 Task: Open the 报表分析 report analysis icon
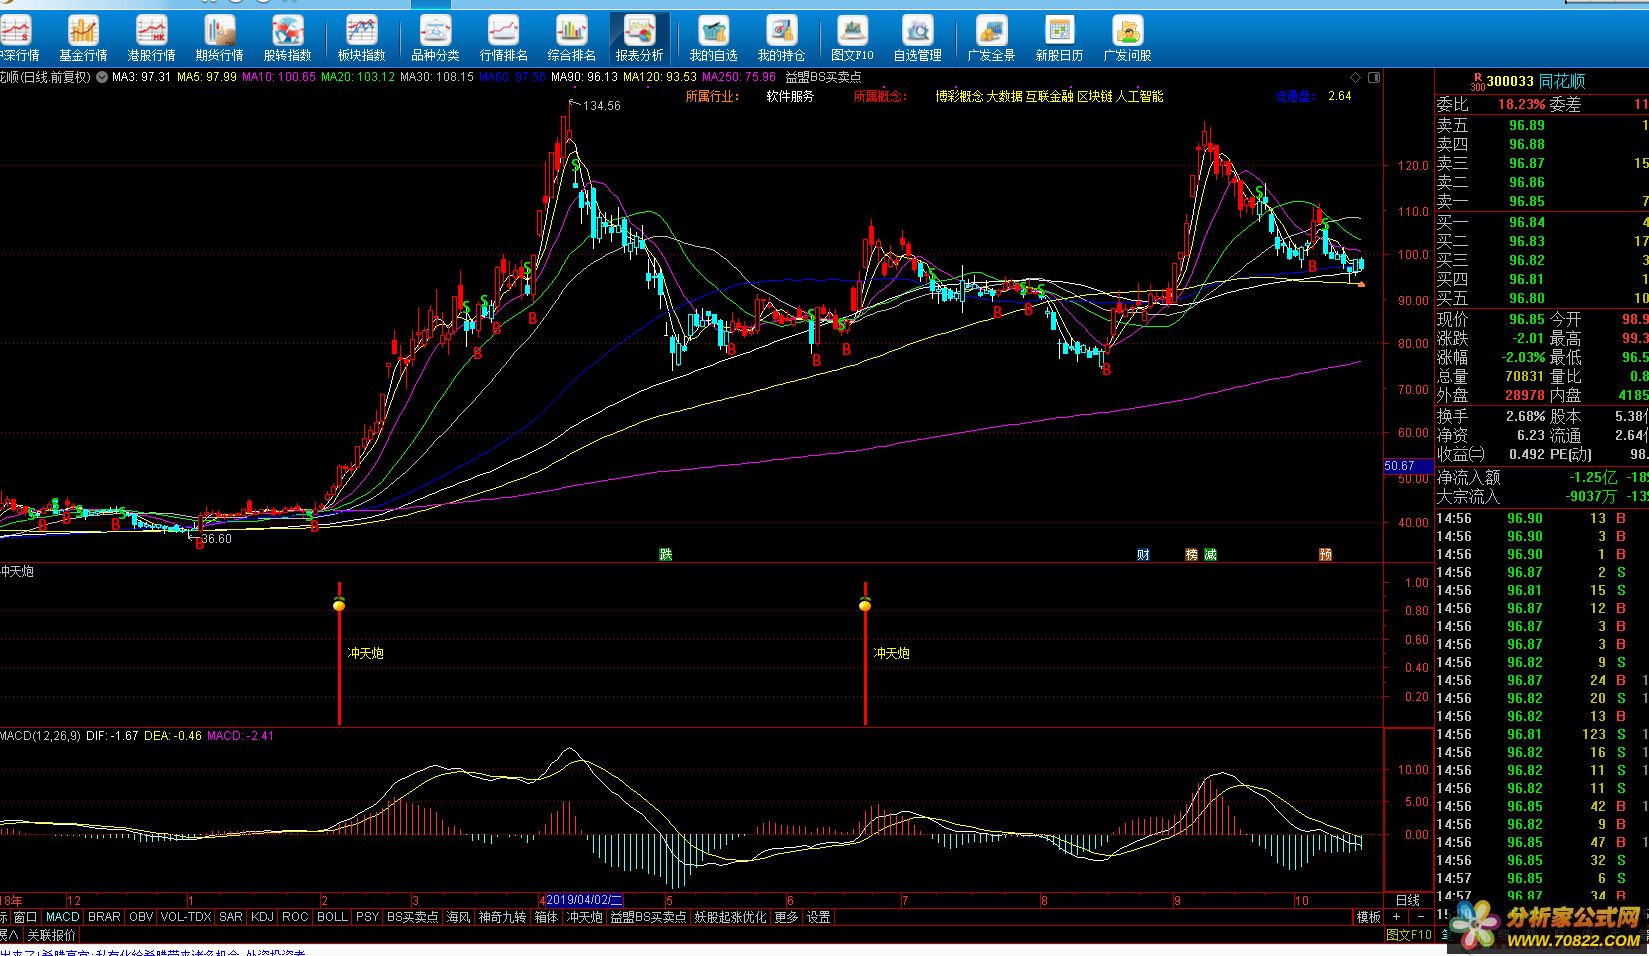click(x=639, y=39)
